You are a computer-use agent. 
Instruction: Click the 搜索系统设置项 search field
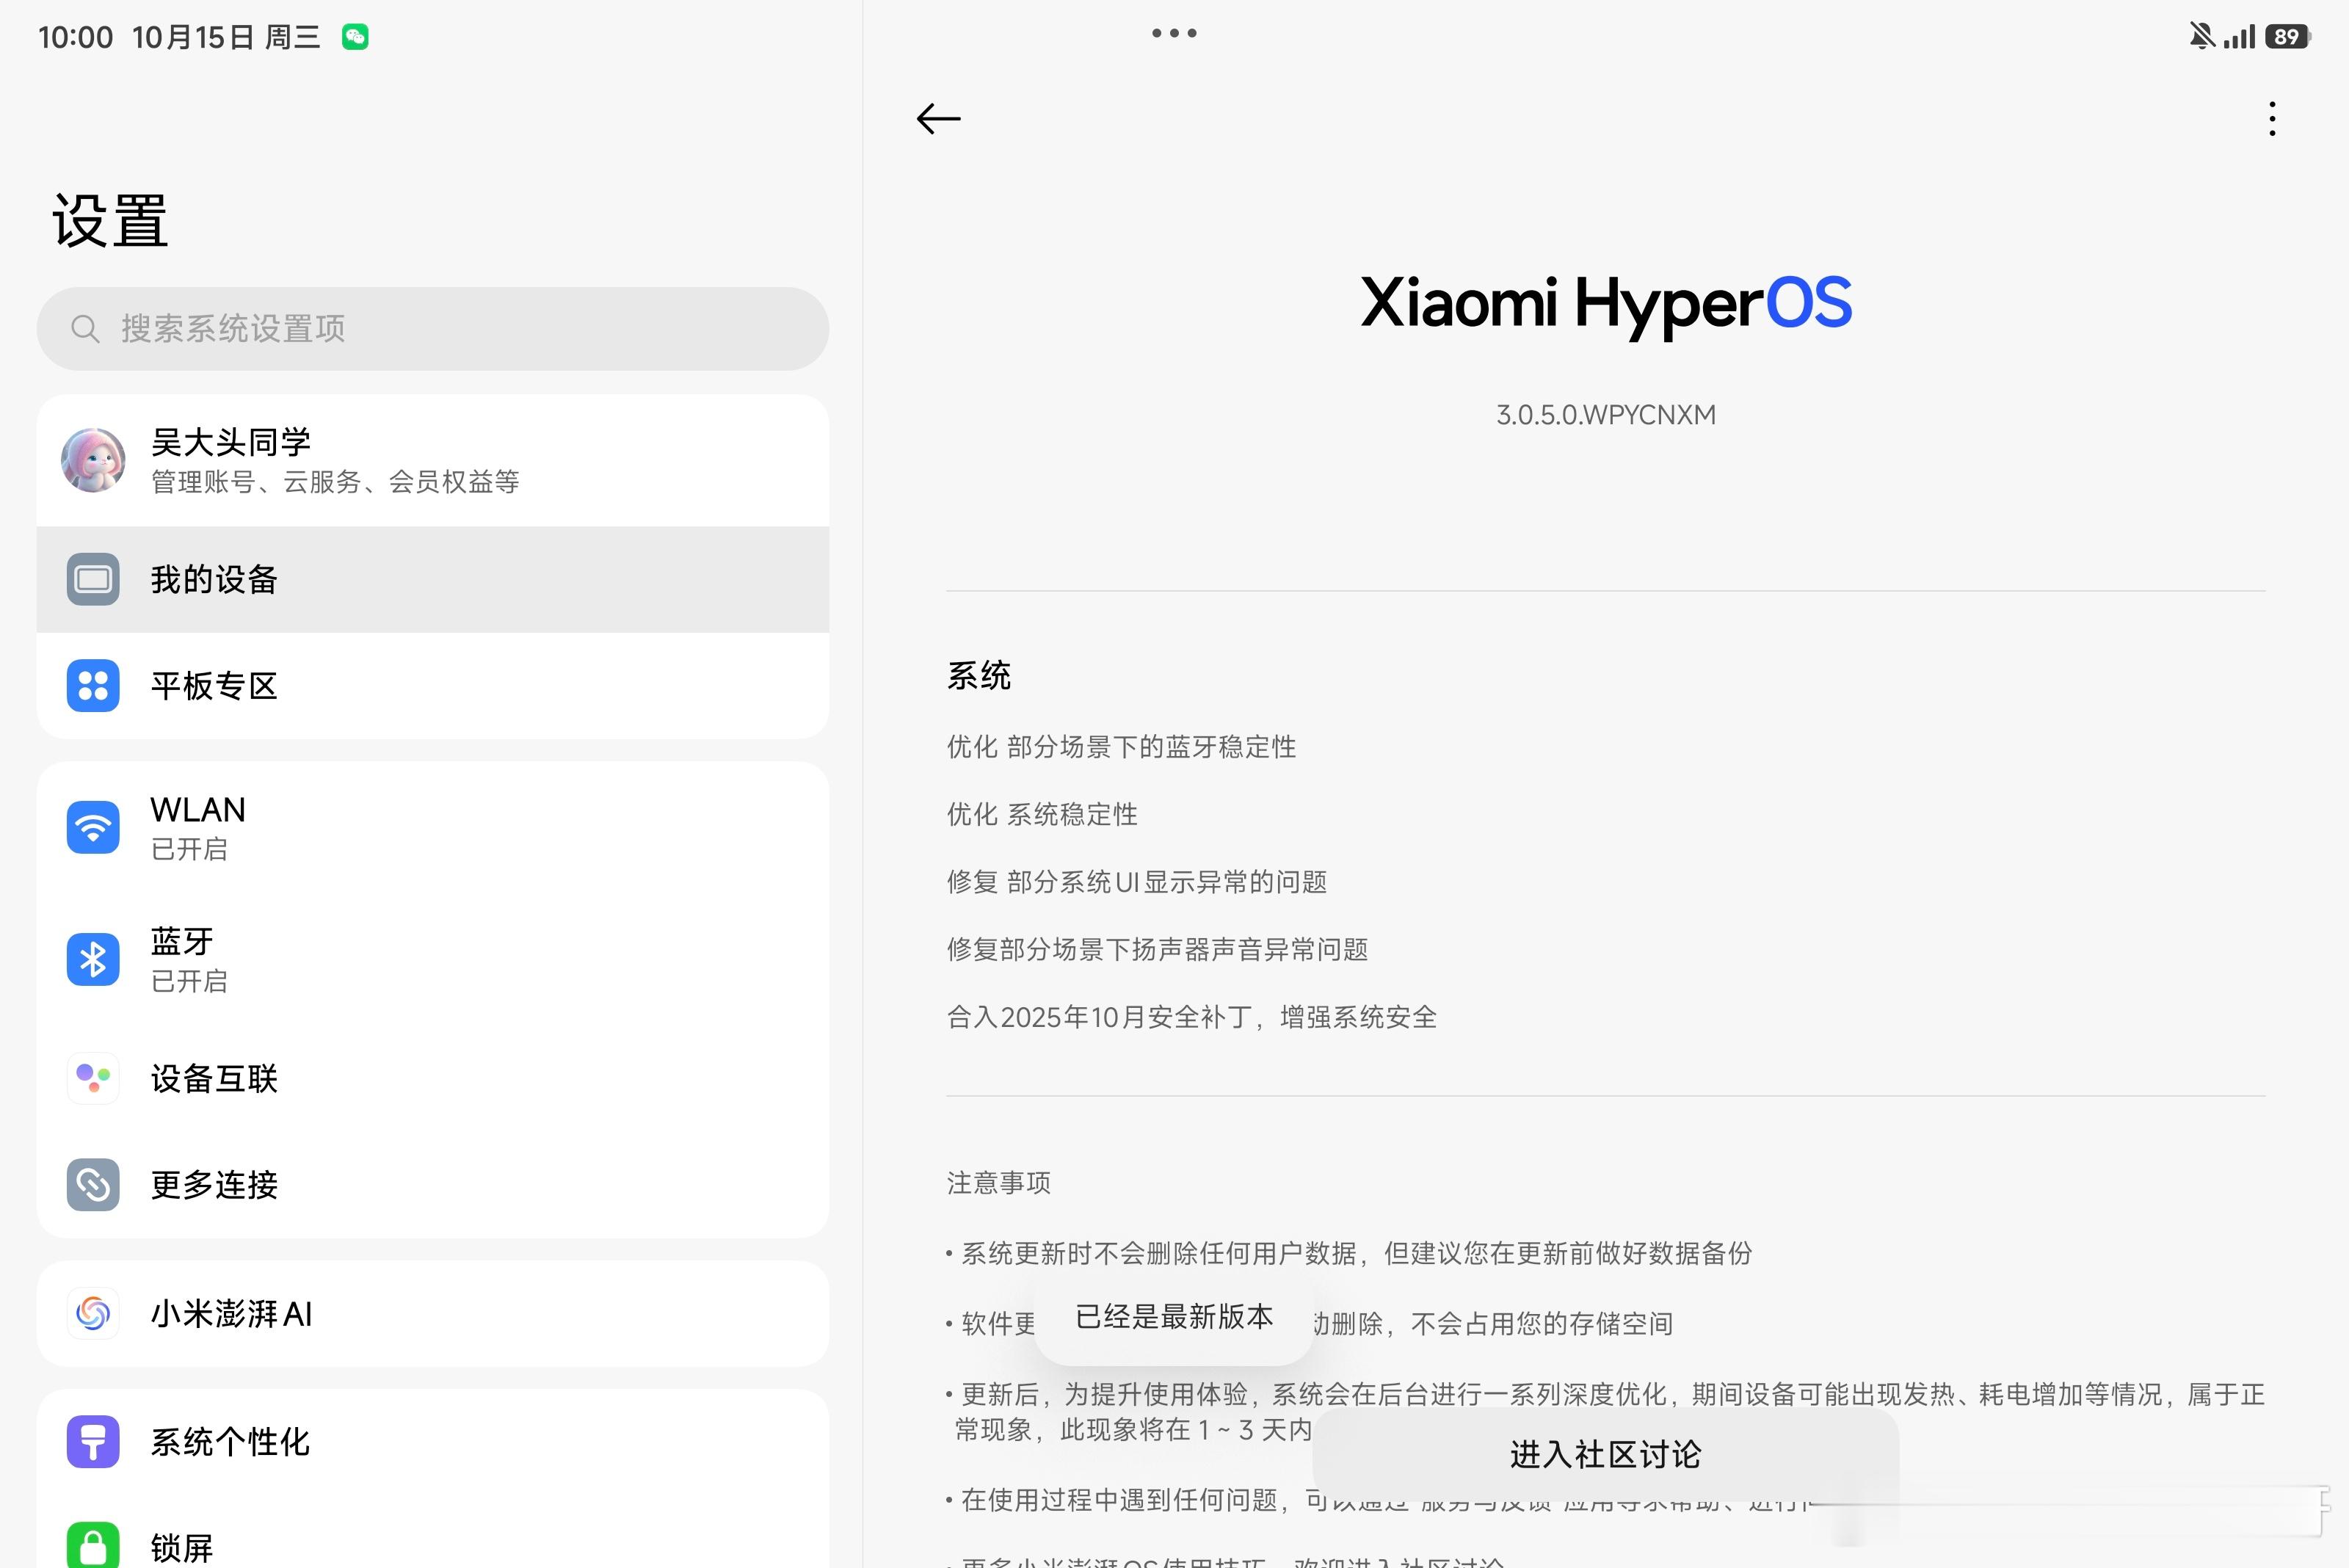[x=432, y=329]
